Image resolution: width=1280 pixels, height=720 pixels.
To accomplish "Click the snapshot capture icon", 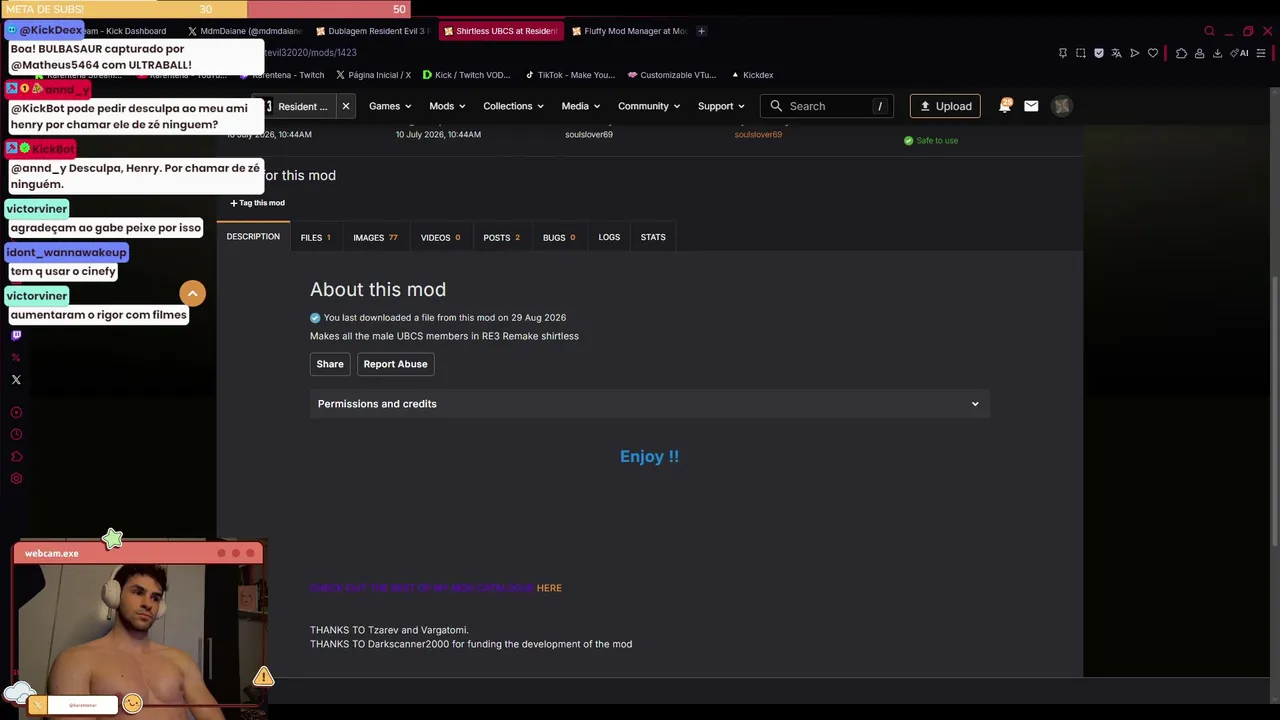I will pos(1080,53).
